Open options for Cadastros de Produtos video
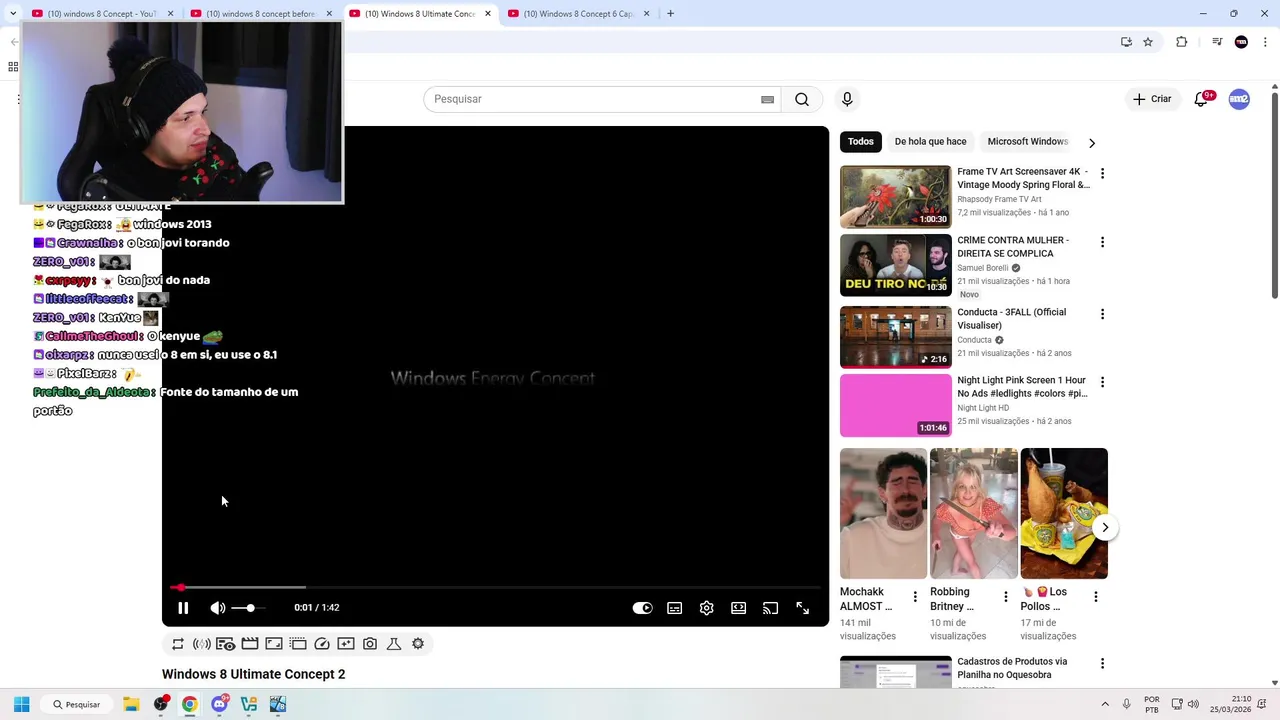This screenshot has height=720, width=1280. point(1102,664)
